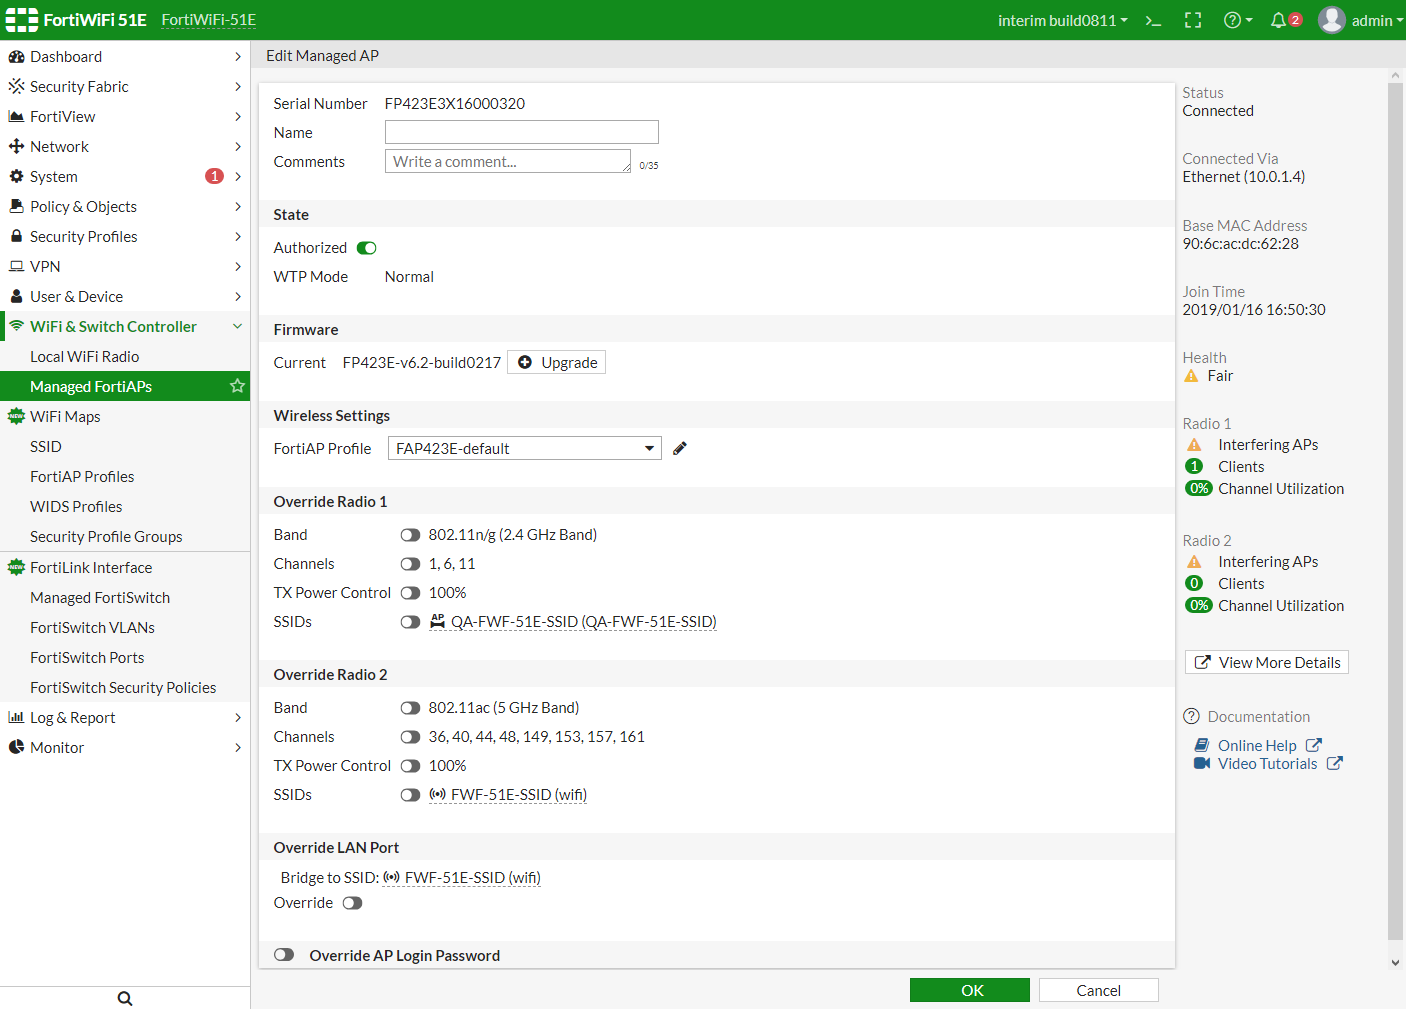Screen dimensions: 1406x1009
Task: Open the CLI console icon
Action: (x=1153, y=20)
